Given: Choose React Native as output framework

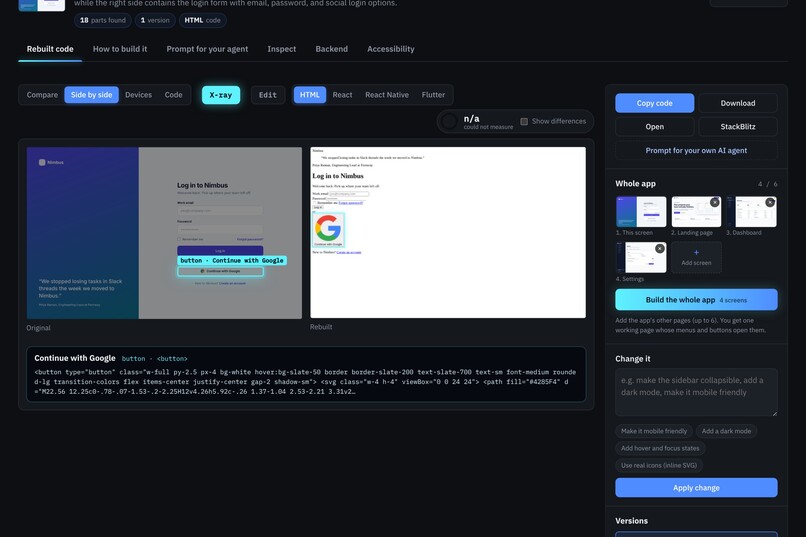Looking at the screenshot, I should point(387,95).
